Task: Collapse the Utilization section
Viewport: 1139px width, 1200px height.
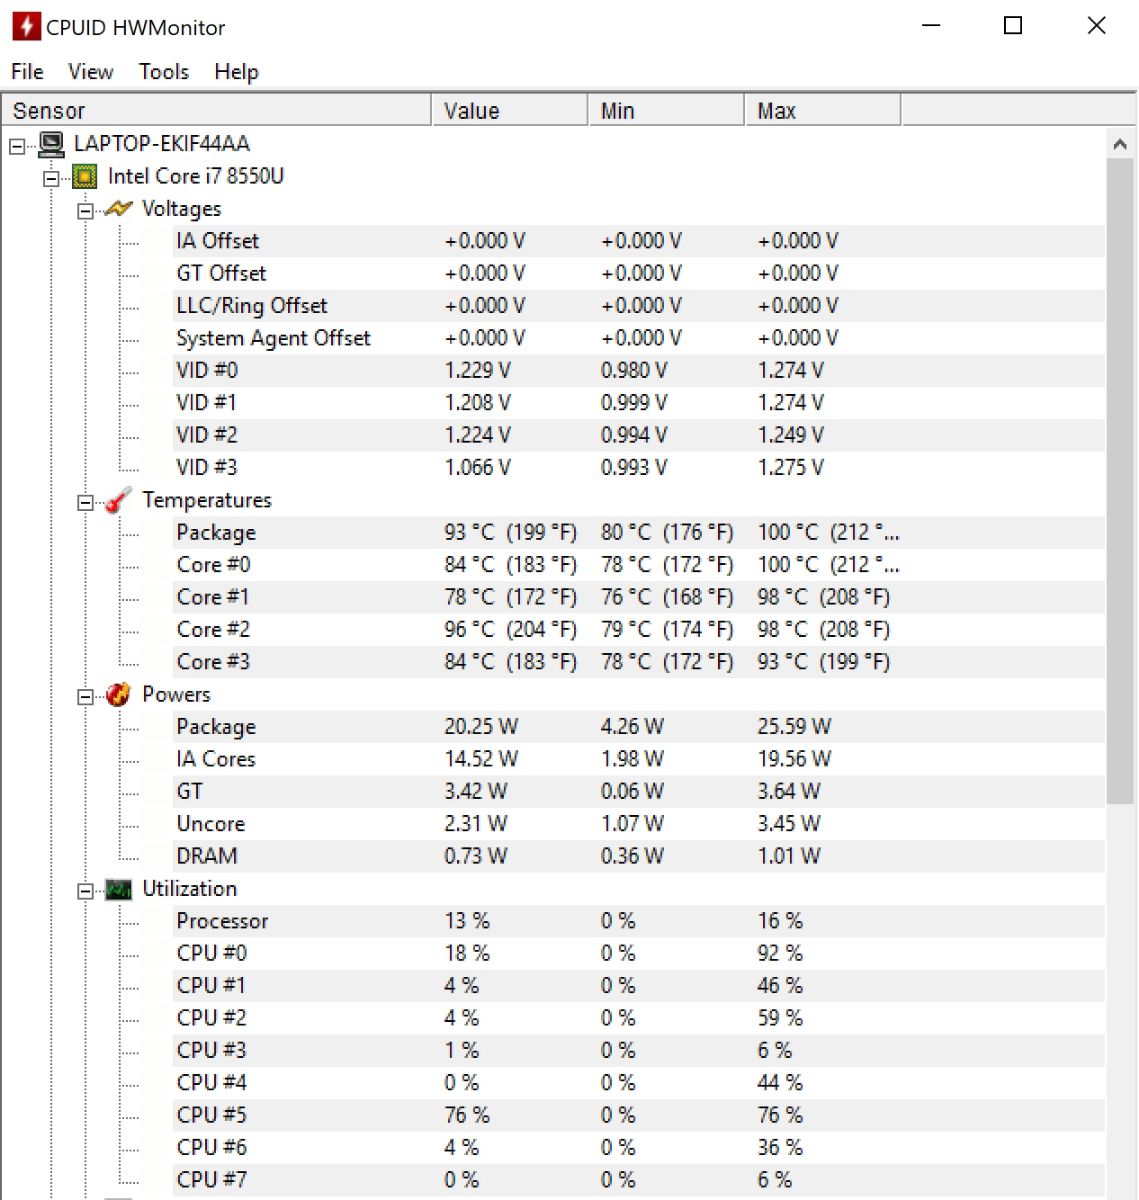Action: click(x=85, y=891)
